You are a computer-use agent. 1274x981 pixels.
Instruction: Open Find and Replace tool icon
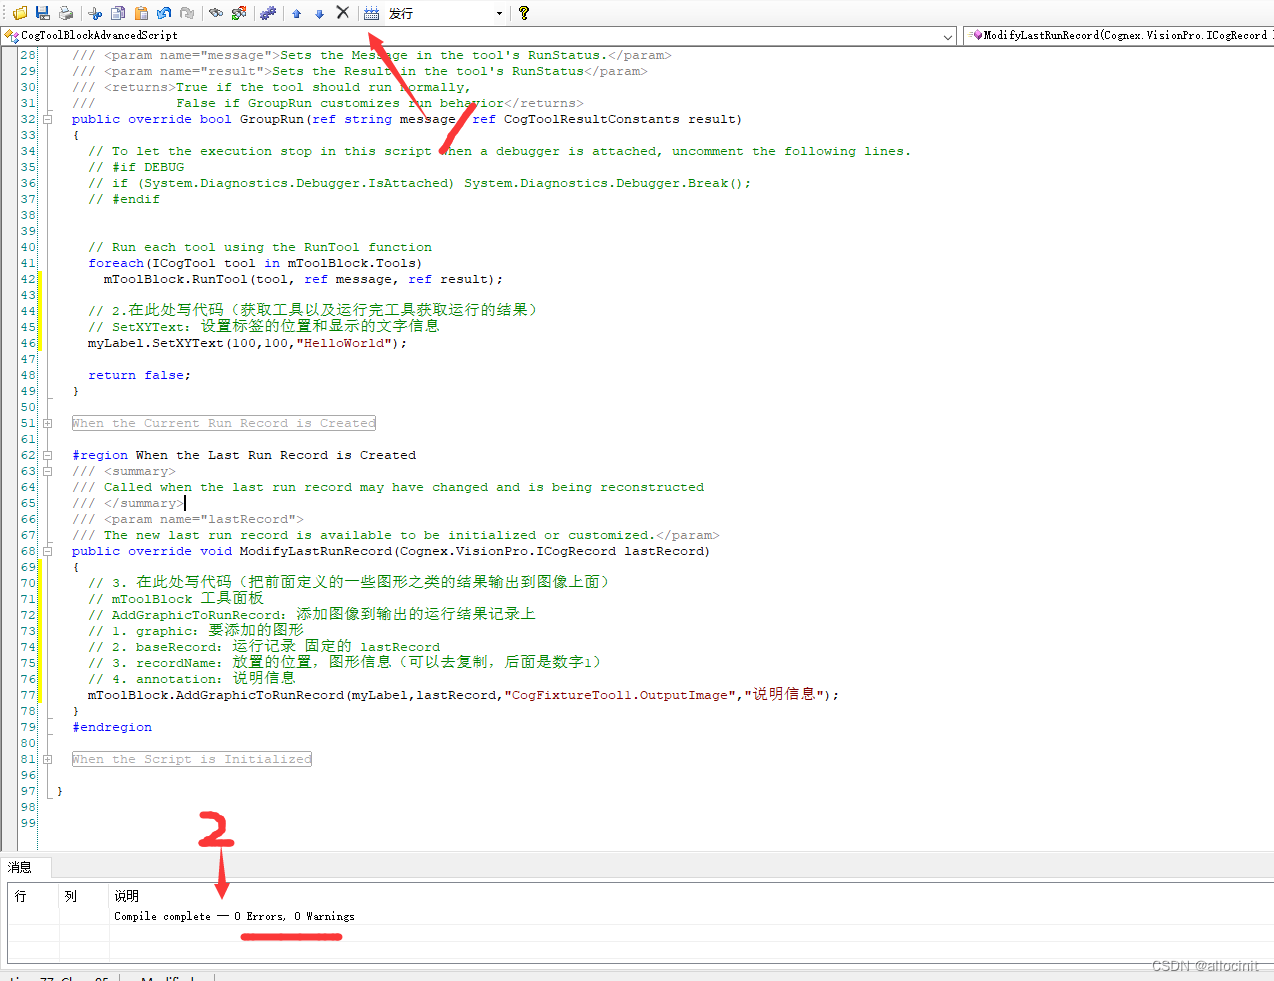point(239,13)
